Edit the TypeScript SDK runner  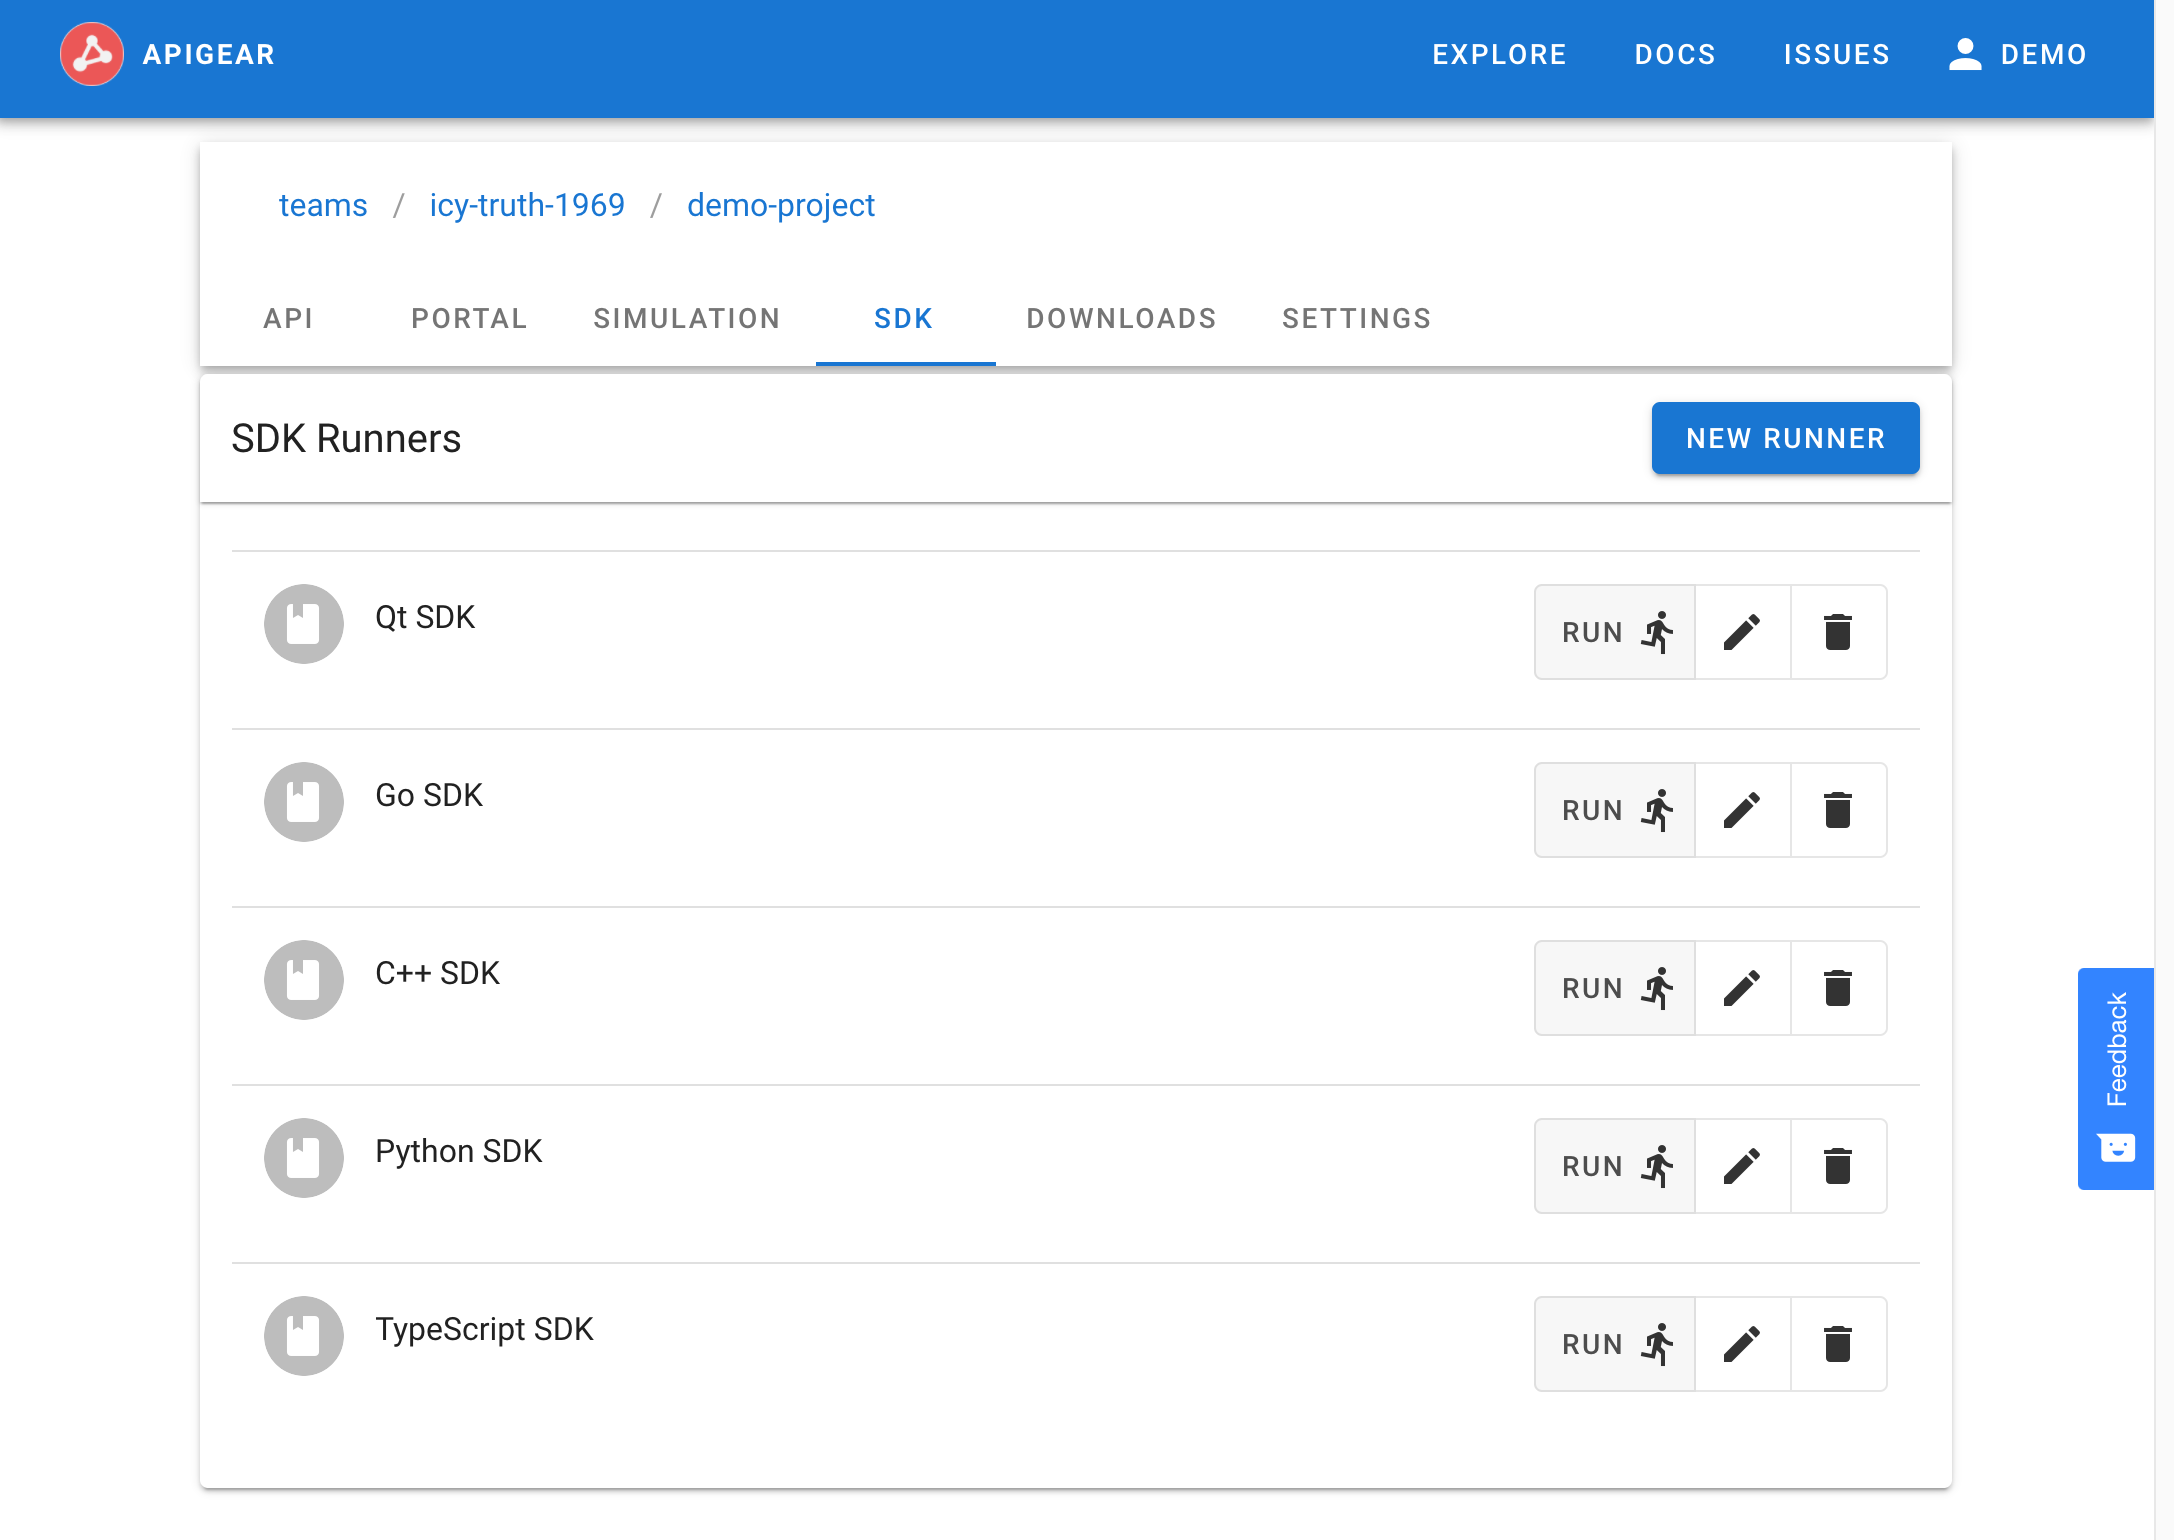pos(1740,1344)
